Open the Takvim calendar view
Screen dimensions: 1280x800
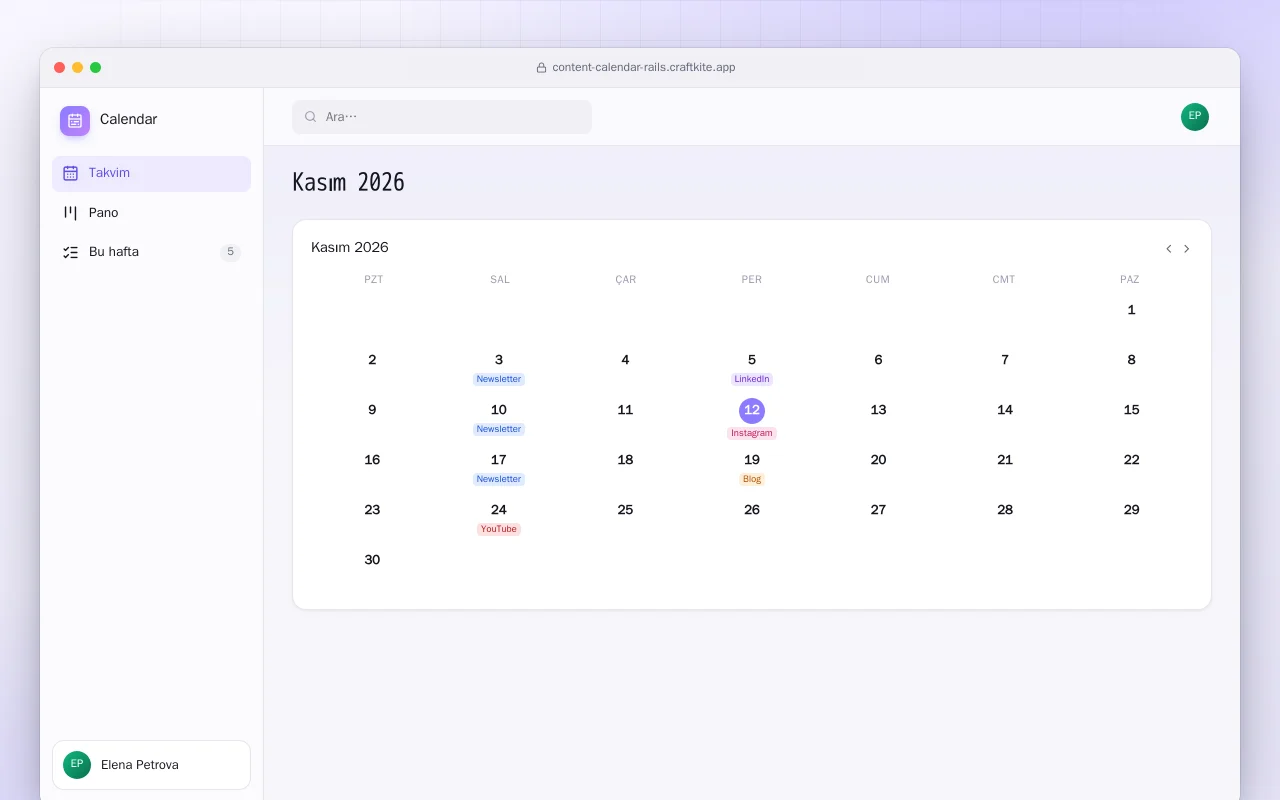tap(151, 174)
